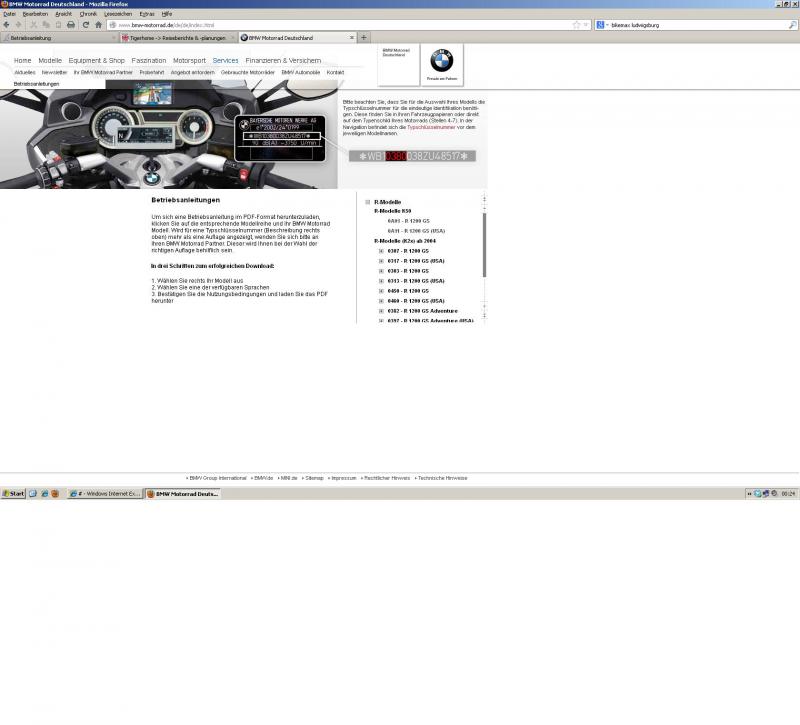Expand the 0313 - R 1200 GS (USA) node
800x725 pixels.
(x=381, y=281)
